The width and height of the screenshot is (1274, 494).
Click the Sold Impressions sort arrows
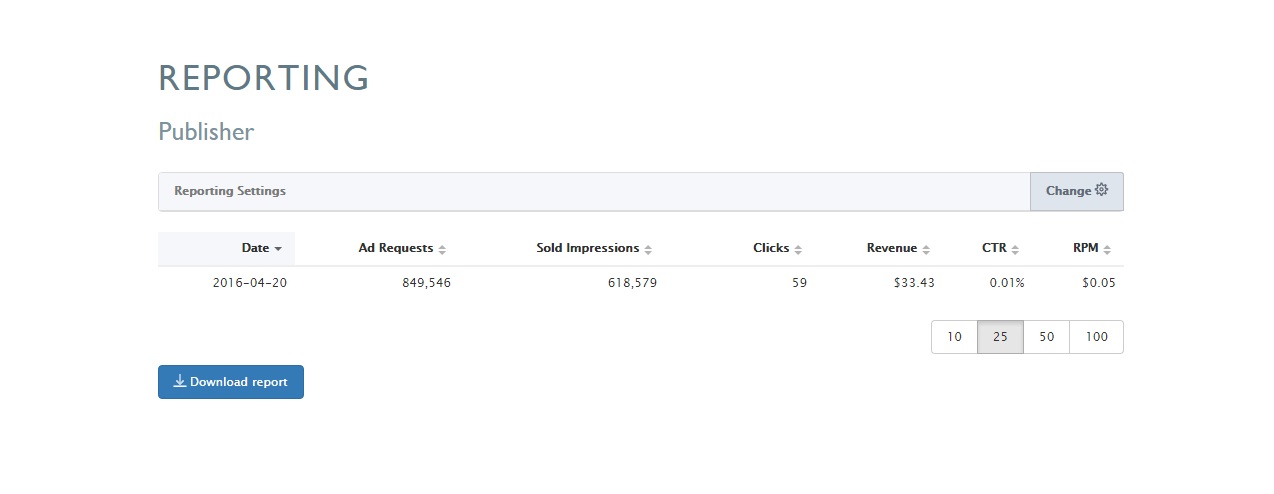648,249
